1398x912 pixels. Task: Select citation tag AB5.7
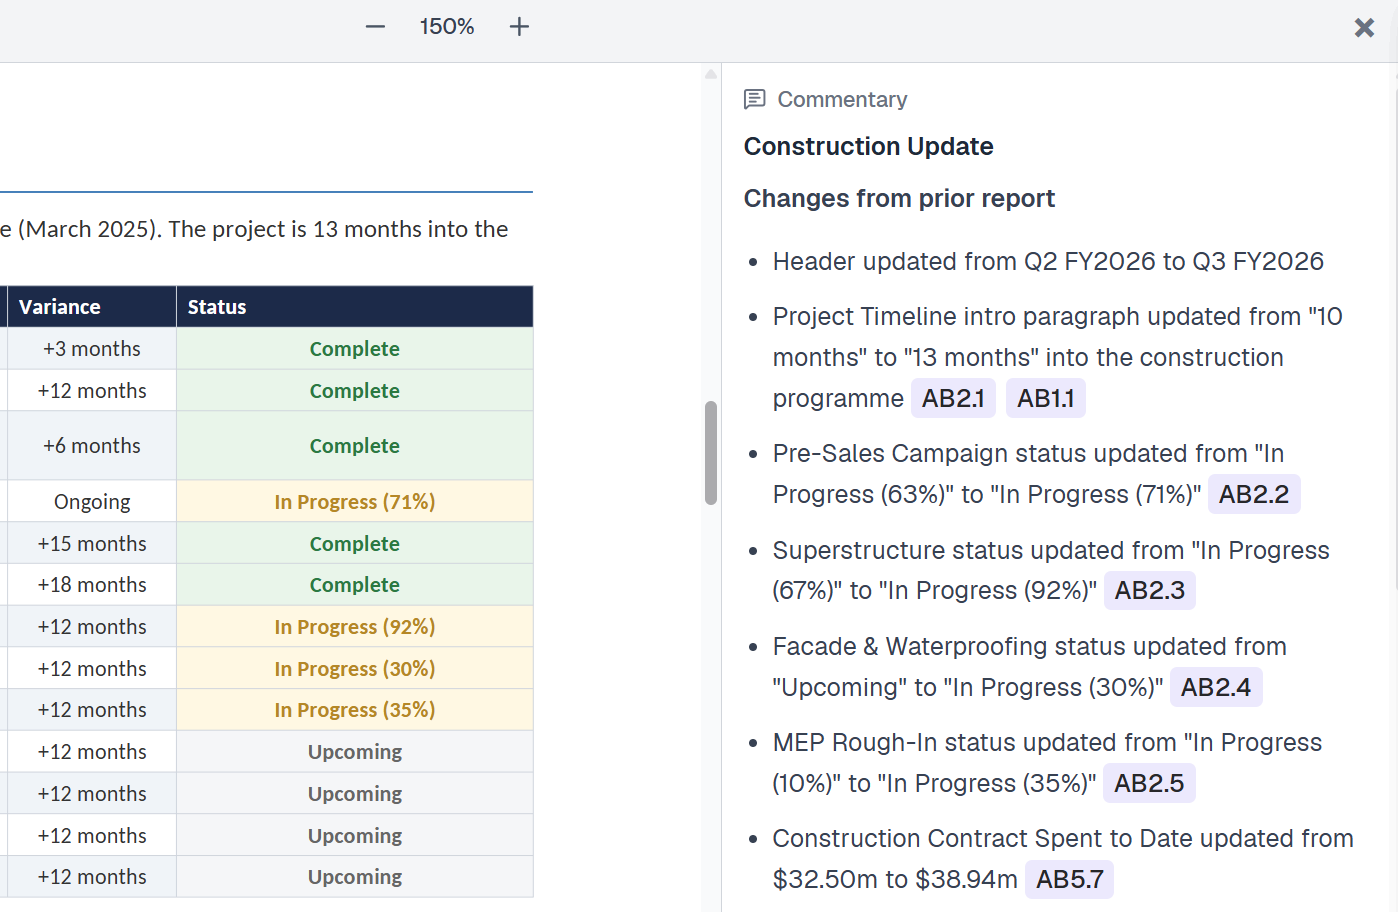1069,879
